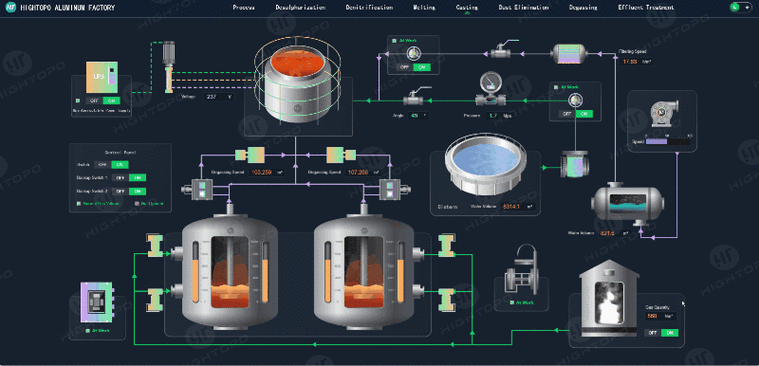Click the transformer cylinder beside UPS
The height and width of the screenshot is (366, 759).
[168, 67]
